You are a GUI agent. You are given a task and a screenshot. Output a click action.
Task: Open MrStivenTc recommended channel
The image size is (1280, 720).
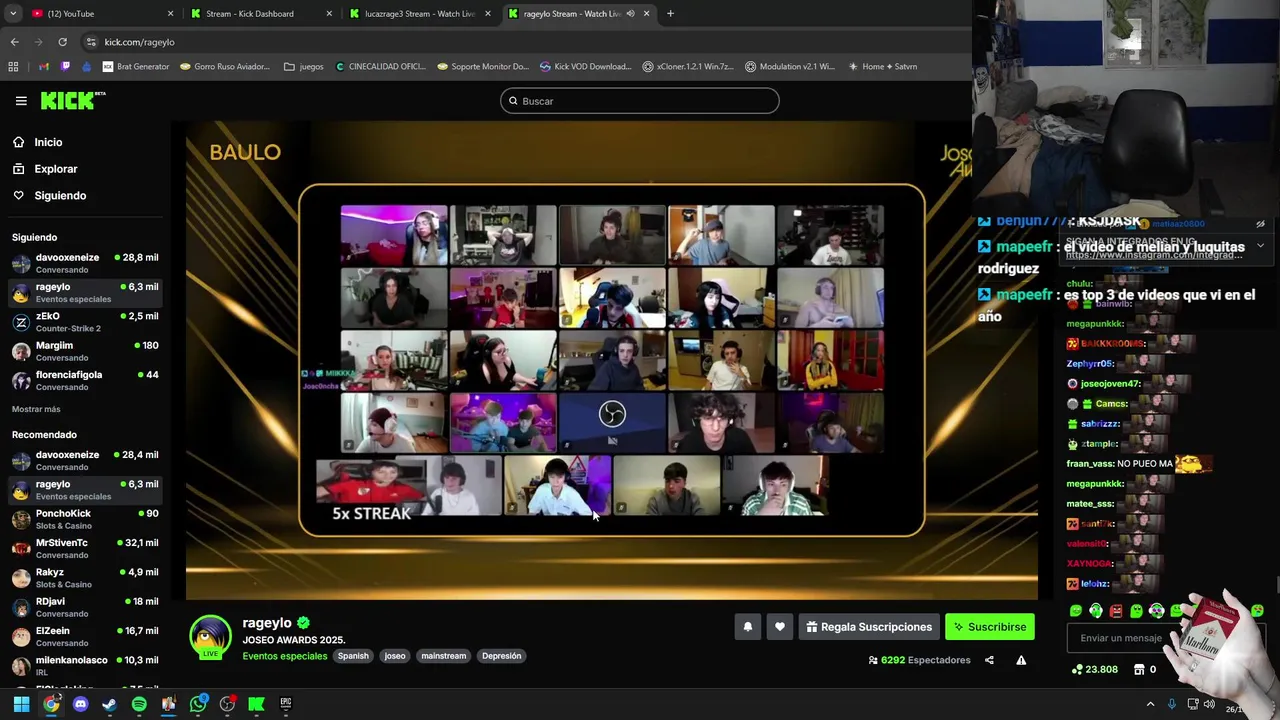pyautogui.click(x=85, y=548)
